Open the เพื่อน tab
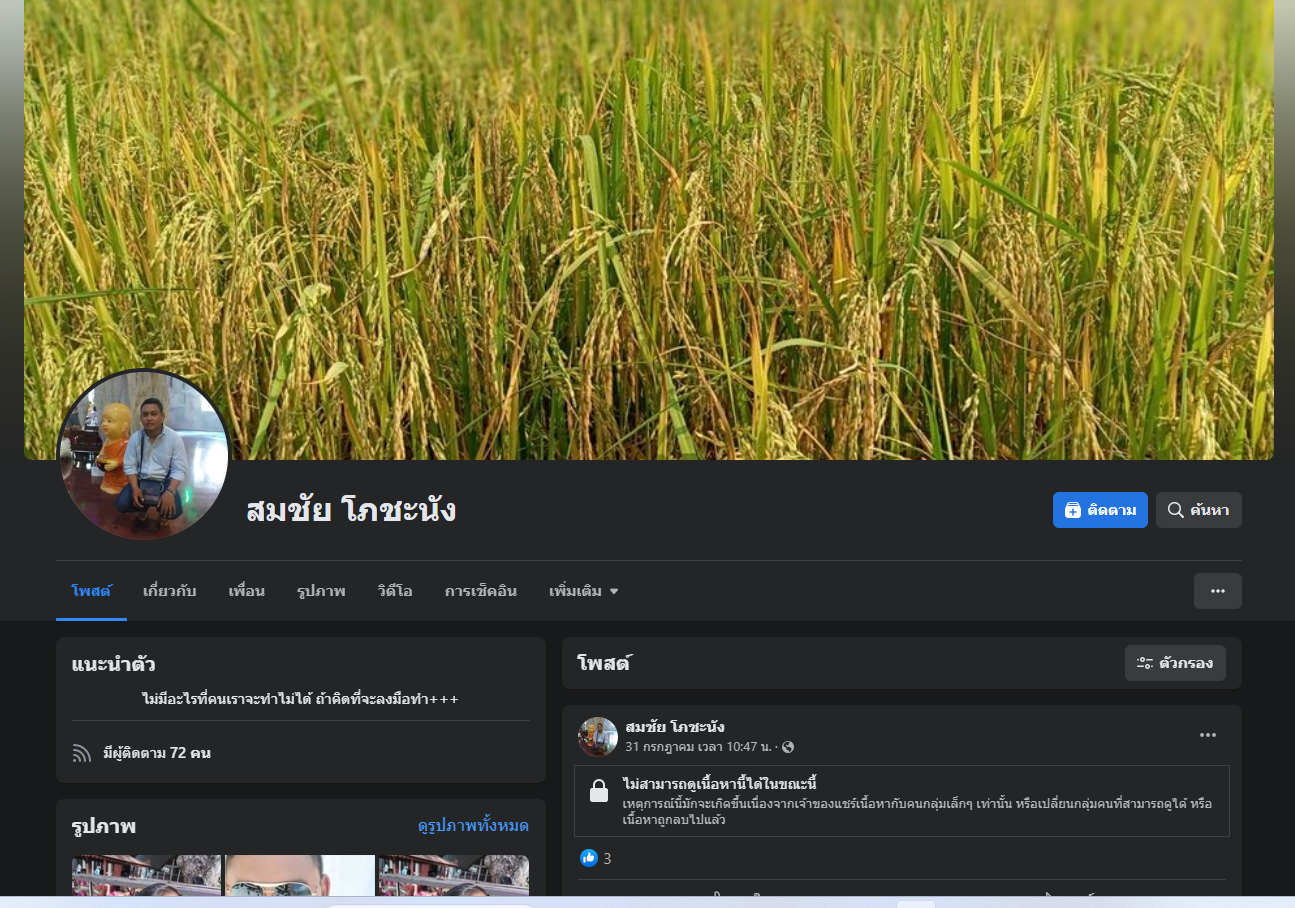Screen dimensions: 1295x908 click(246, 591)
